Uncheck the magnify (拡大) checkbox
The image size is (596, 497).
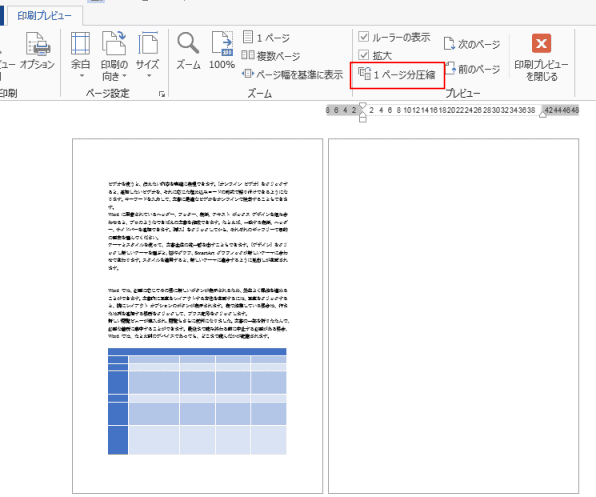point(364,55)
